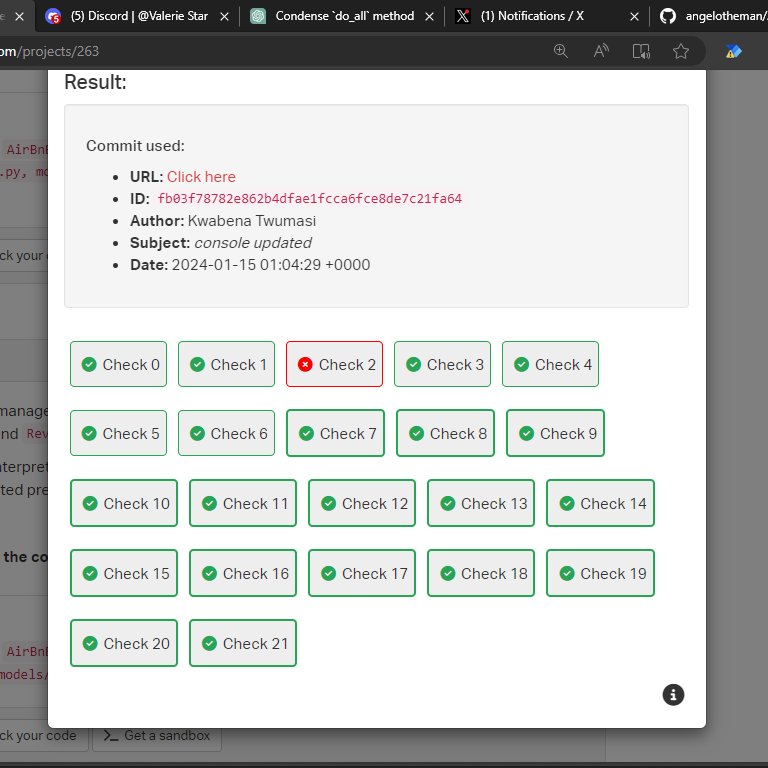
Task: Add page to favorites with star icon
Action: click(681, 51)
